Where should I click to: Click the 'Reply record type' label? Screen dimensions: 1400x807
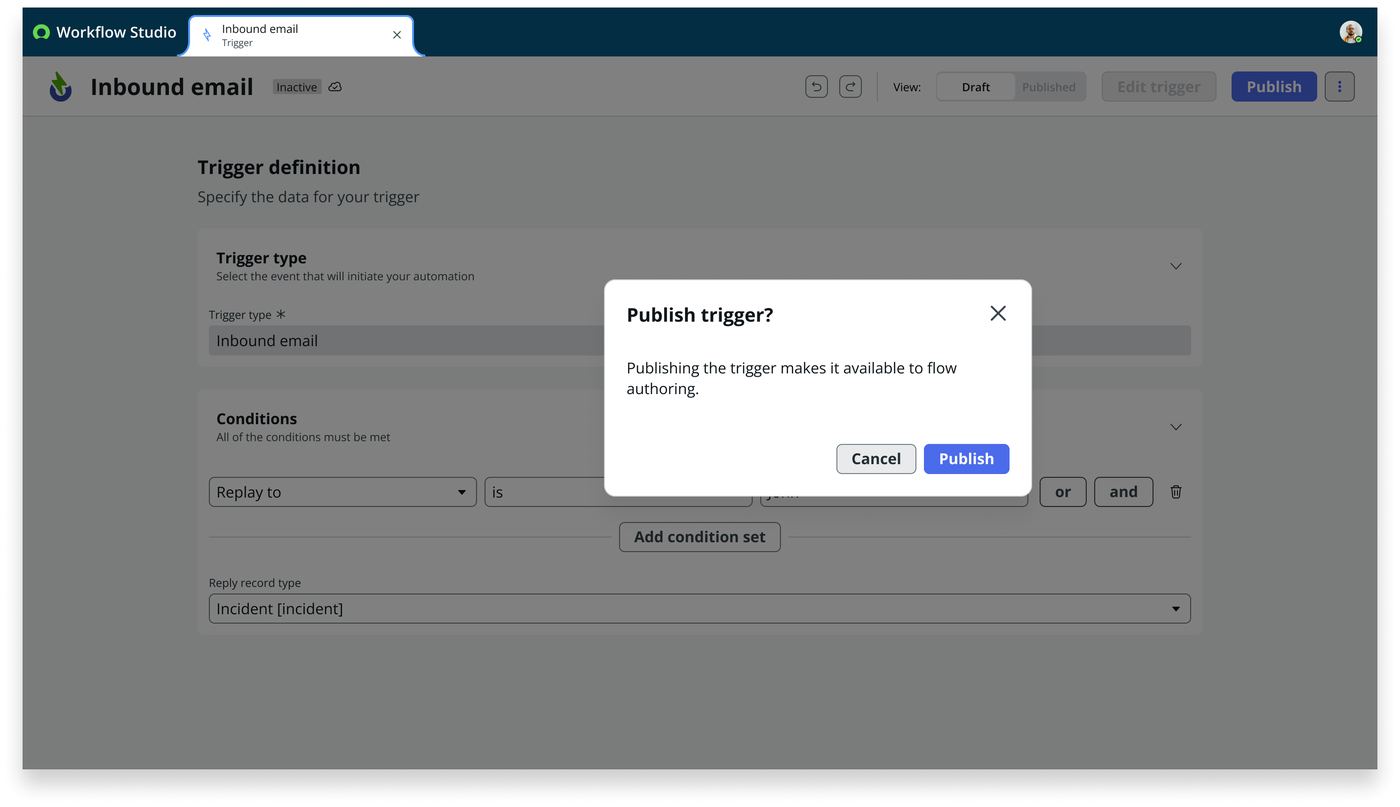(255, 583)
